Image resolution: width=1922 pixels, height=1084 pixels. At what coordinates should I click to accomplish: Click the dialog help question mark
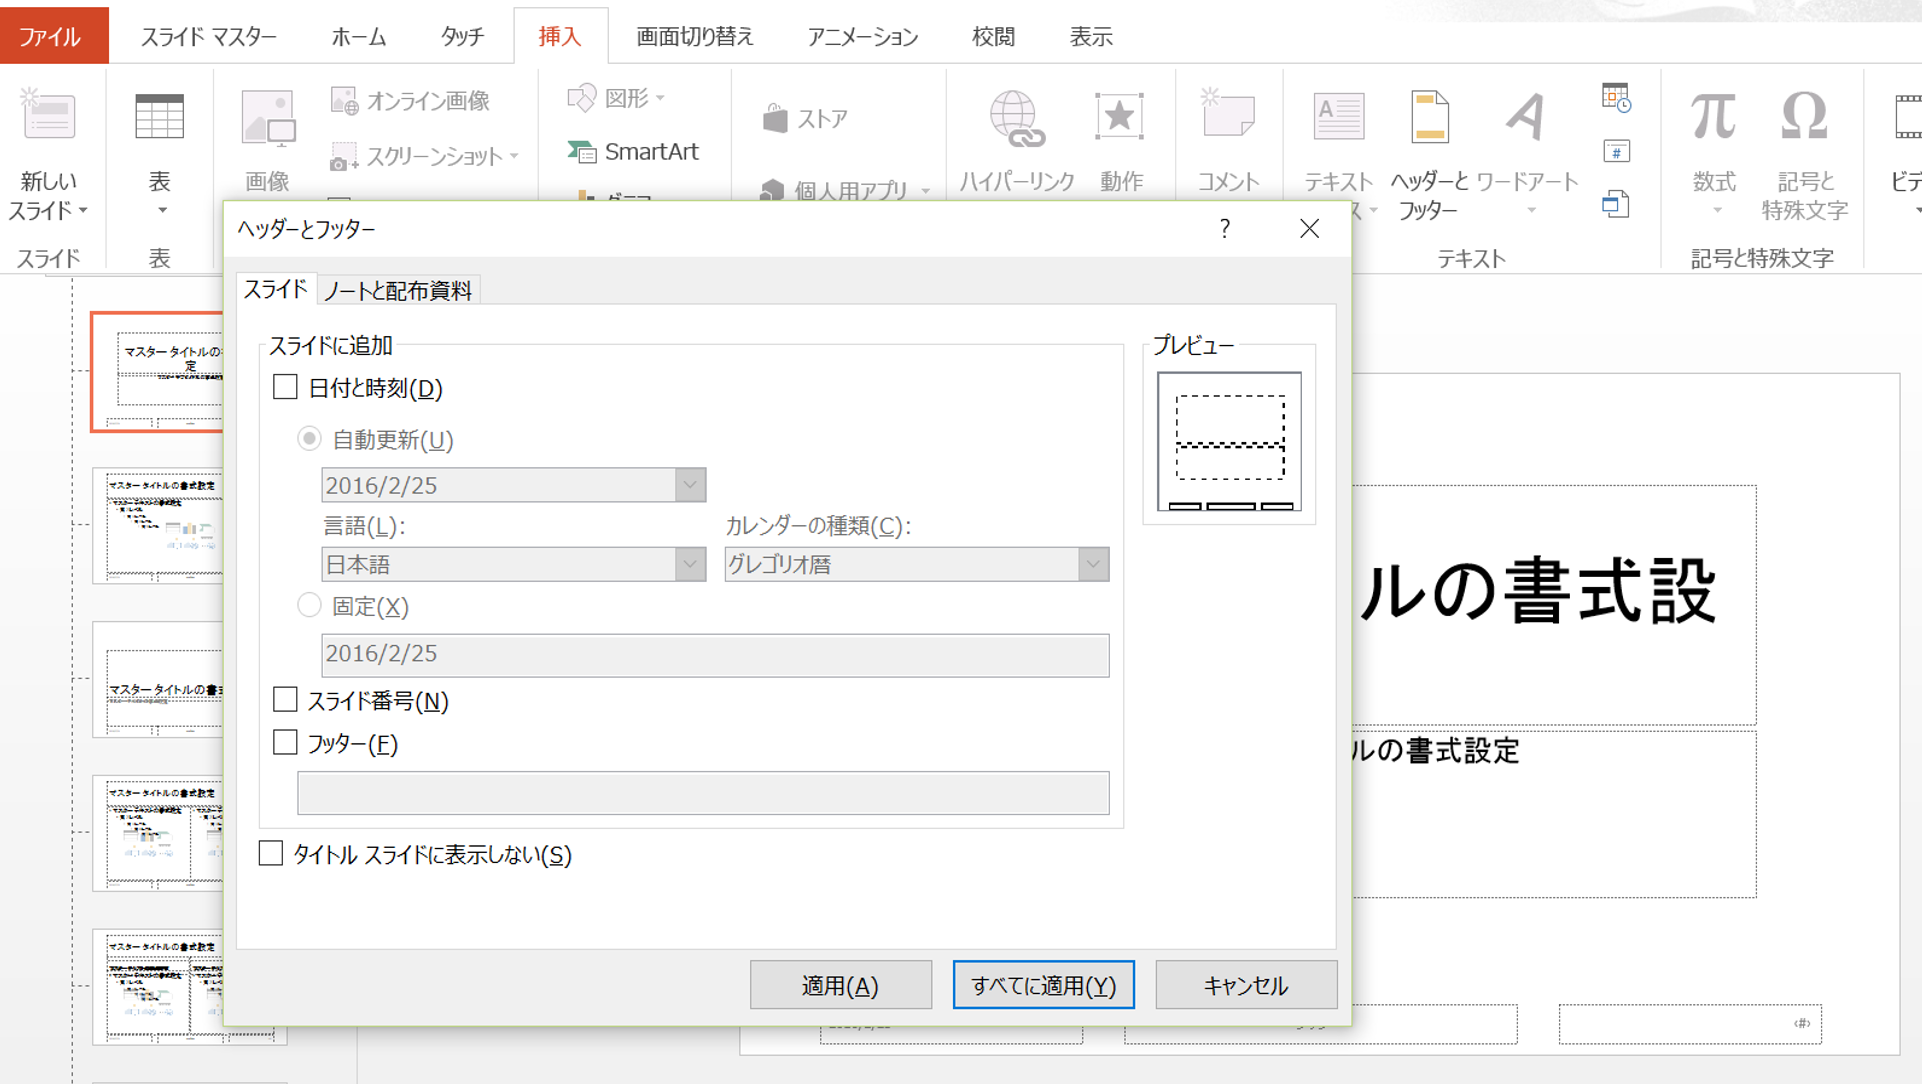[1224, 229]
